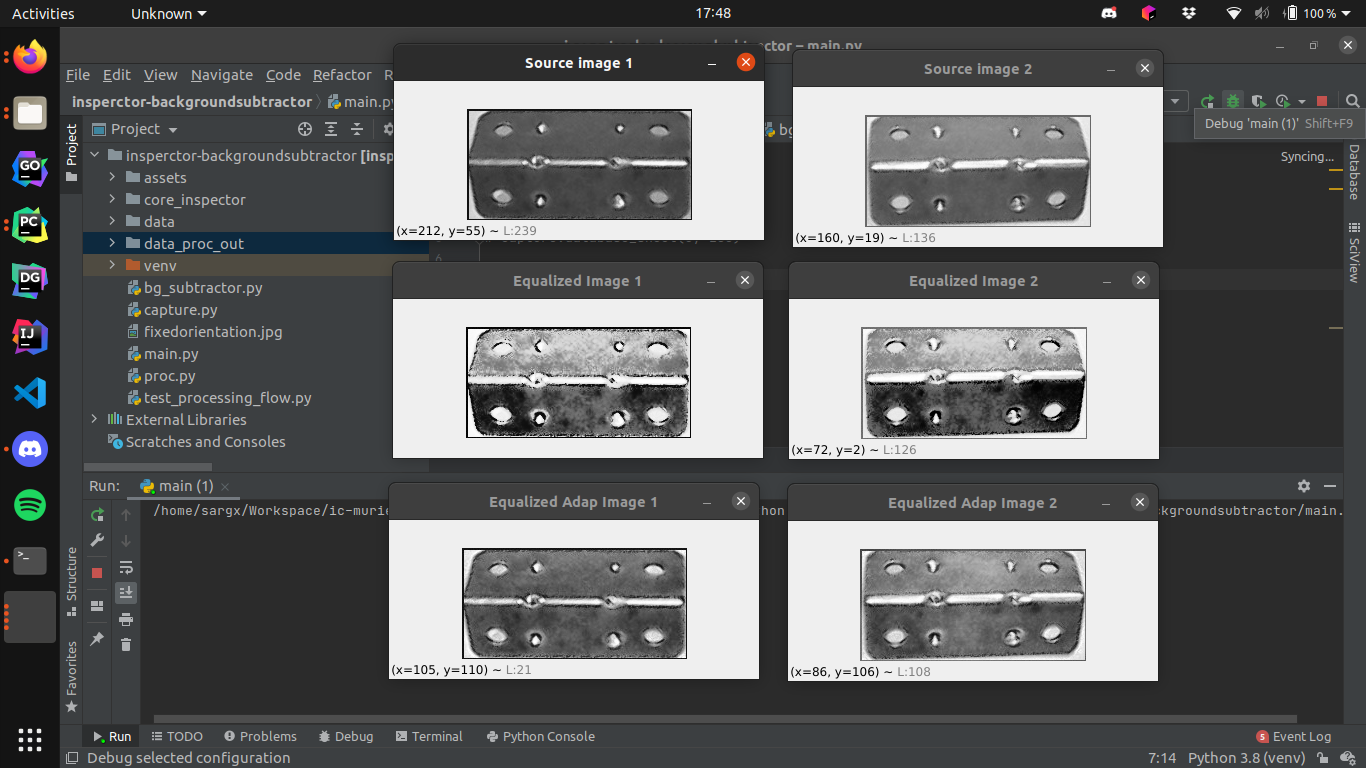Open Discord from the Ubuntu dock
This screenshot has width=1366, height=768.
[30, 449]
